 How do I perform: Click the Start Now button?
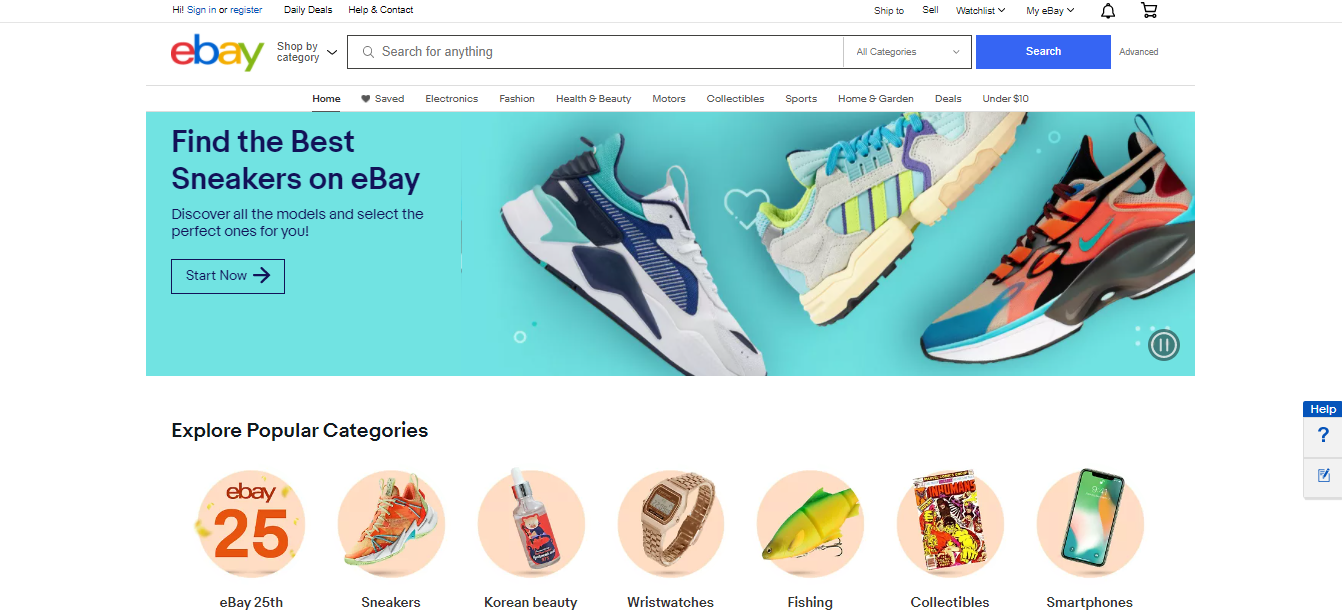coord(228,276)
